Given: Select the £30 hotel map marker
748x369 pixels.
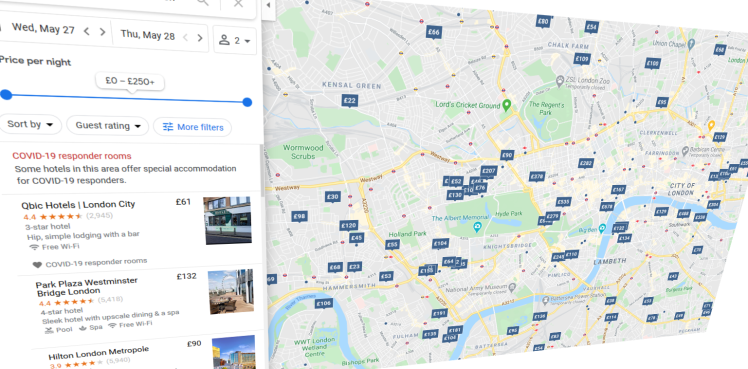Looking at the screenshot, I should coord(333,197).
